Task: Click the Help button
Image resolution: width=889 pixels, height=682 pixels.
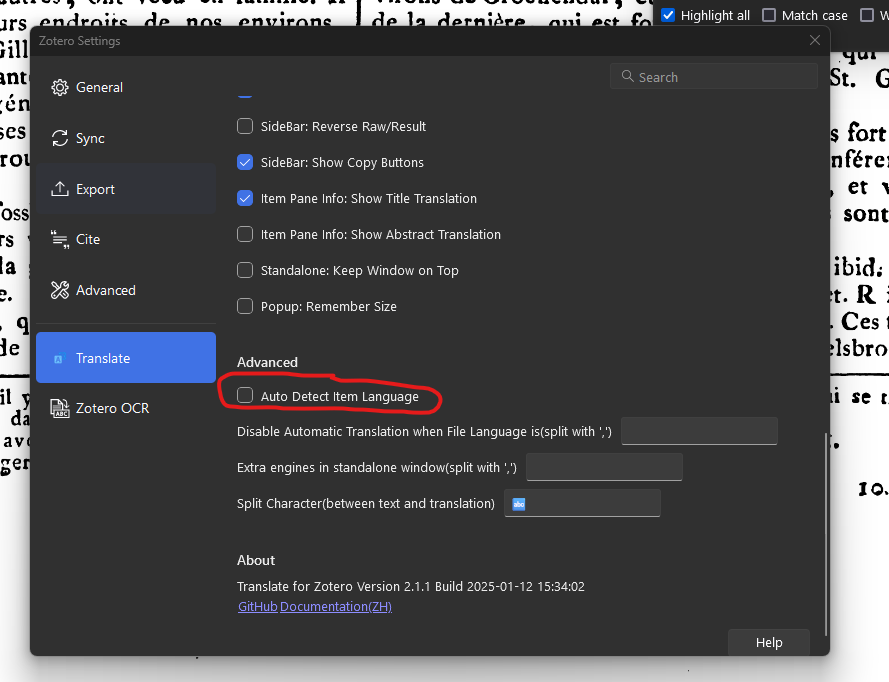Action: (x=769, y=642)
